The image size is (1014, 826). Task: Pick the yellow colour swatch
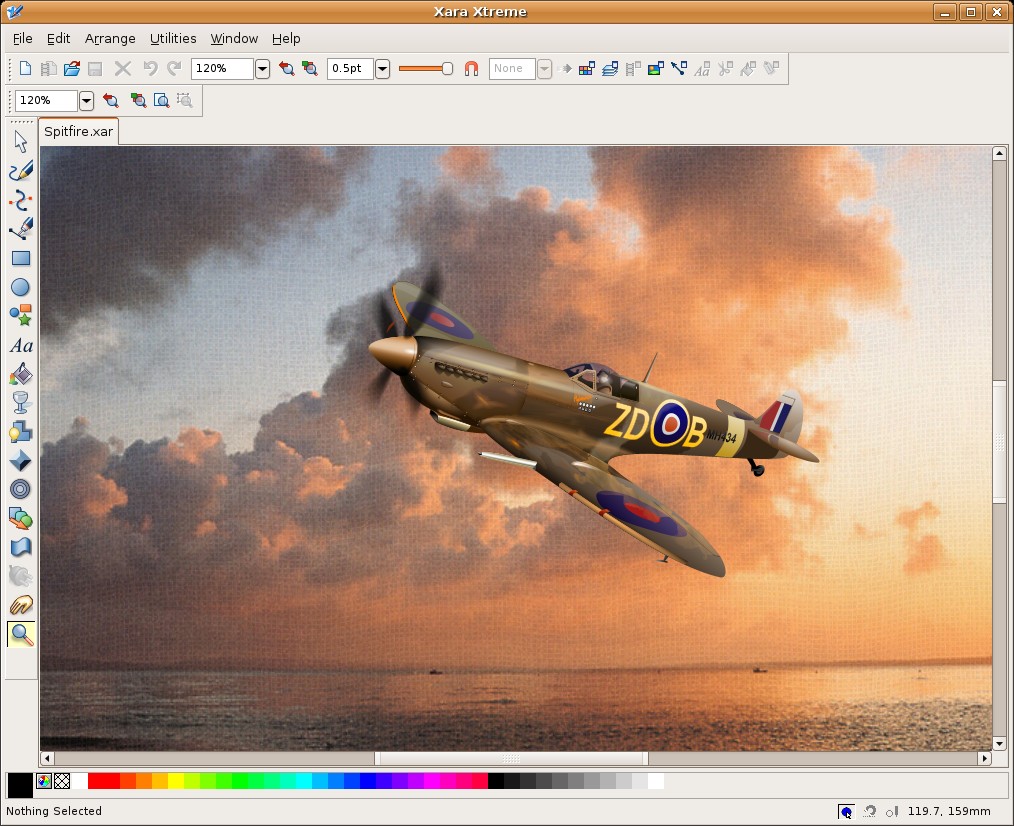176,781
